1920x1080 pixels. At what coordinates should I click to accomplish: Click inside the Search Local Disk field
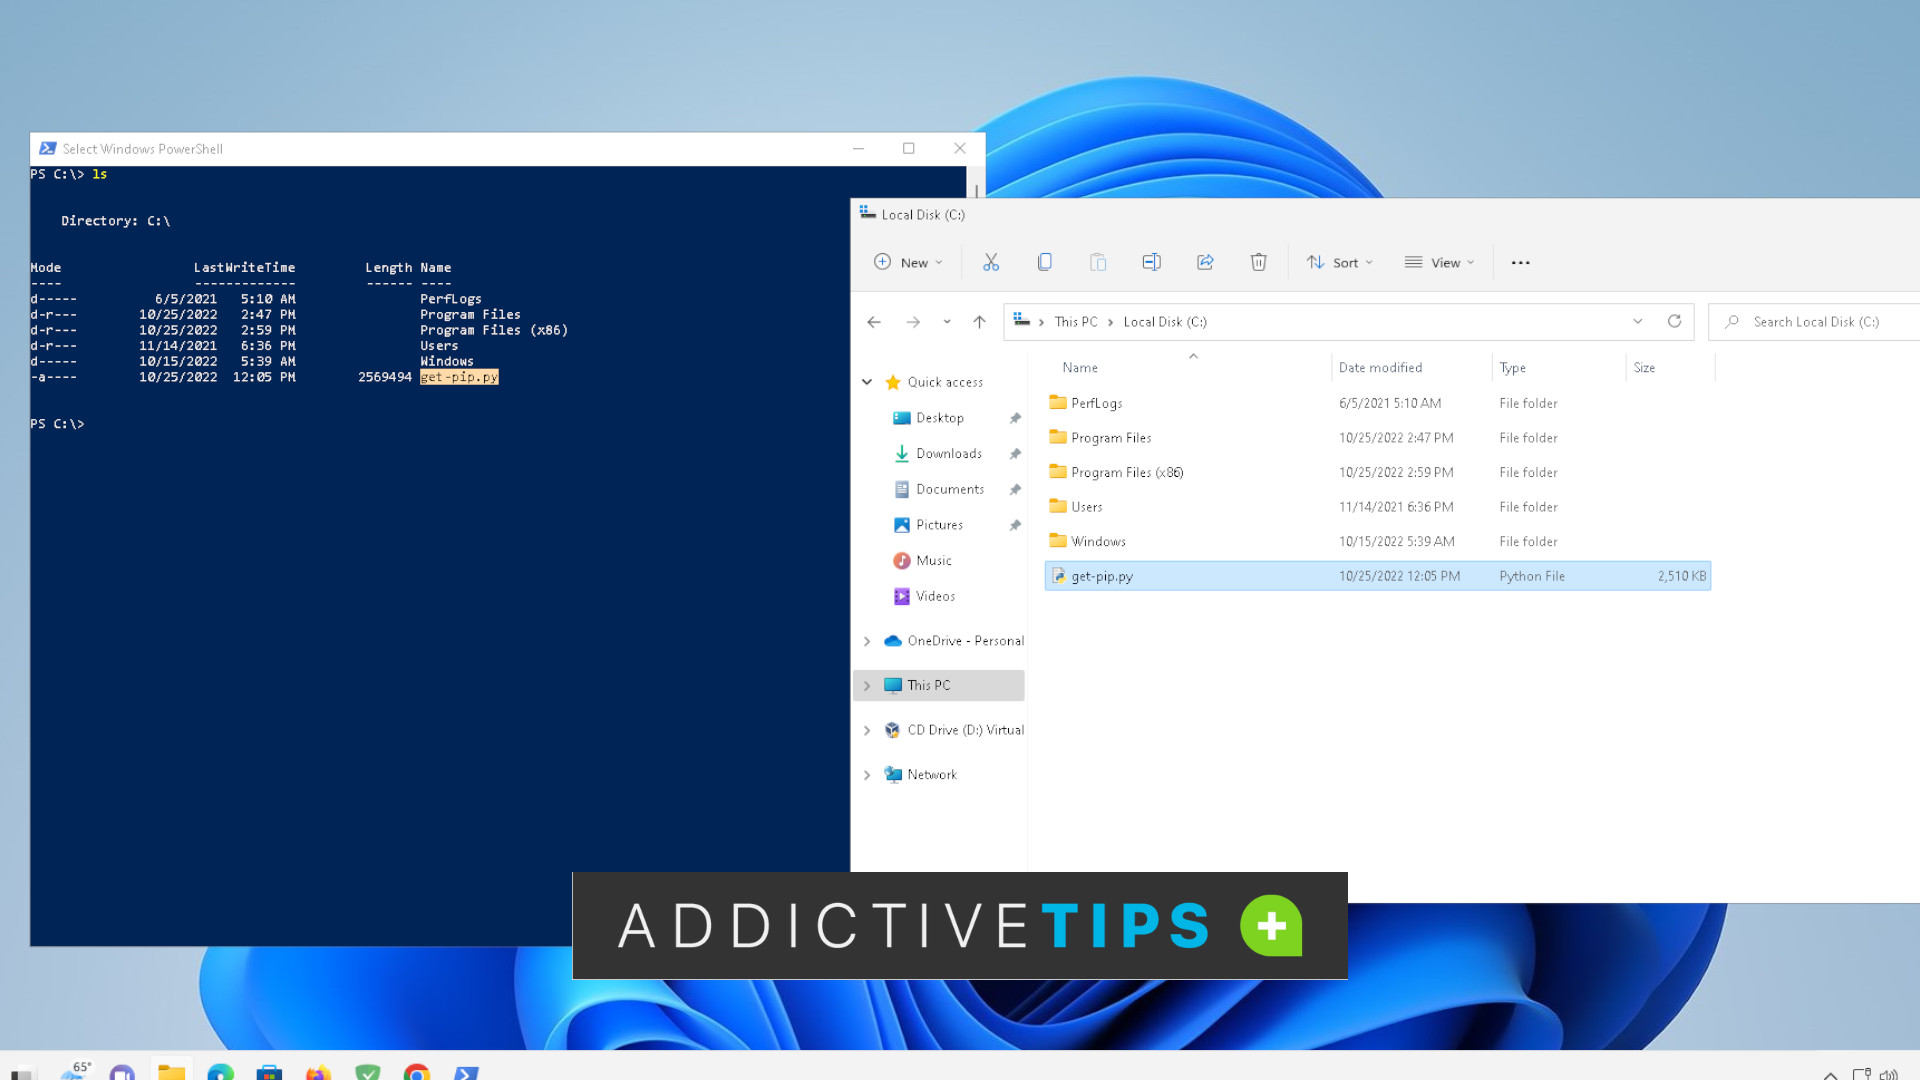click(x=1810, y=321)
